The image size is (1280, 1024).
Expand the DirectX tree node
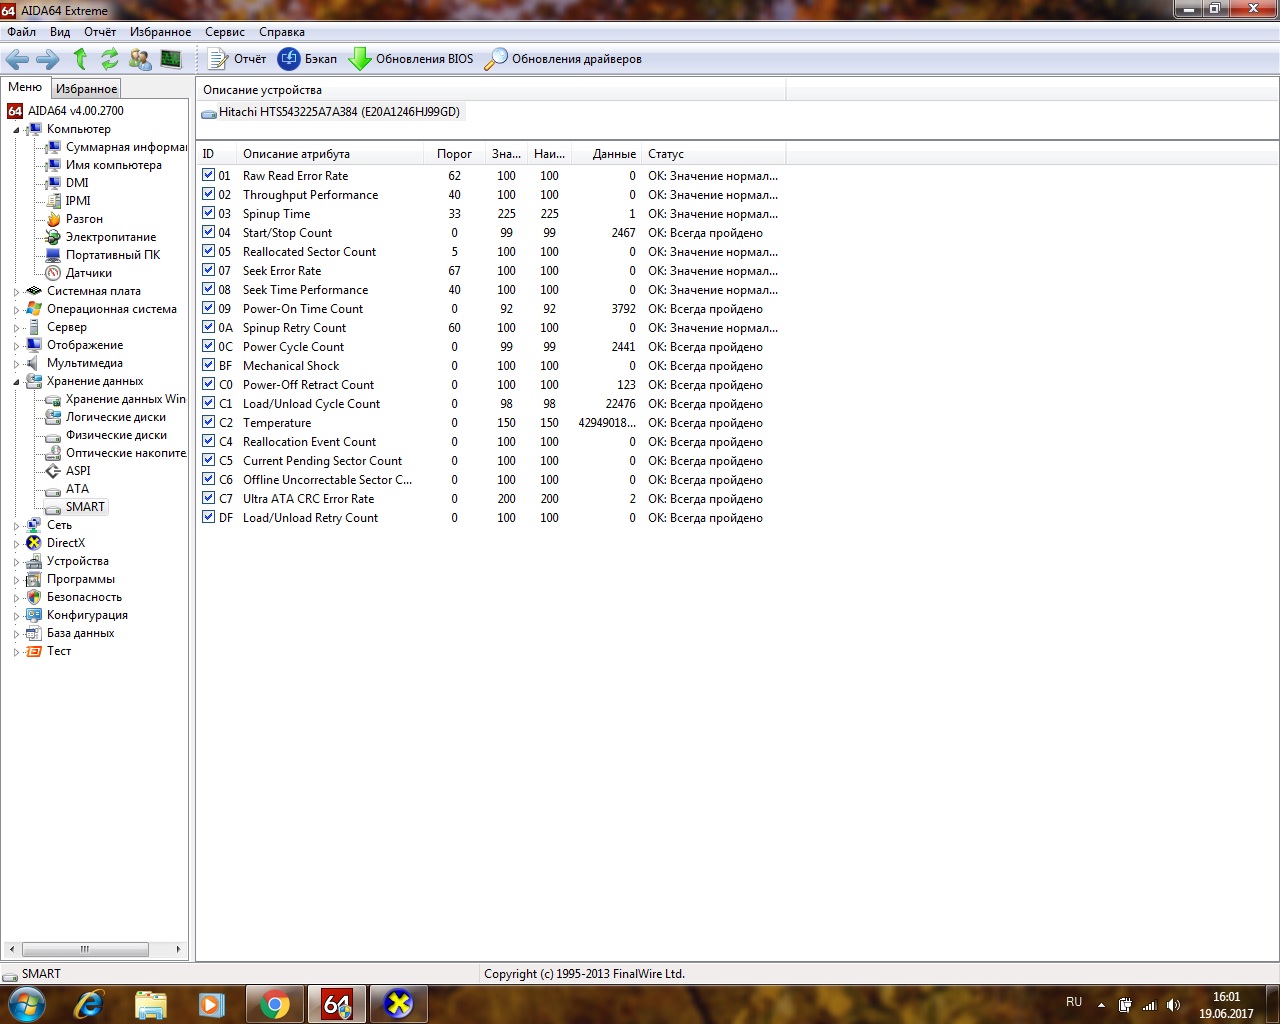click(x=16, y=544)
